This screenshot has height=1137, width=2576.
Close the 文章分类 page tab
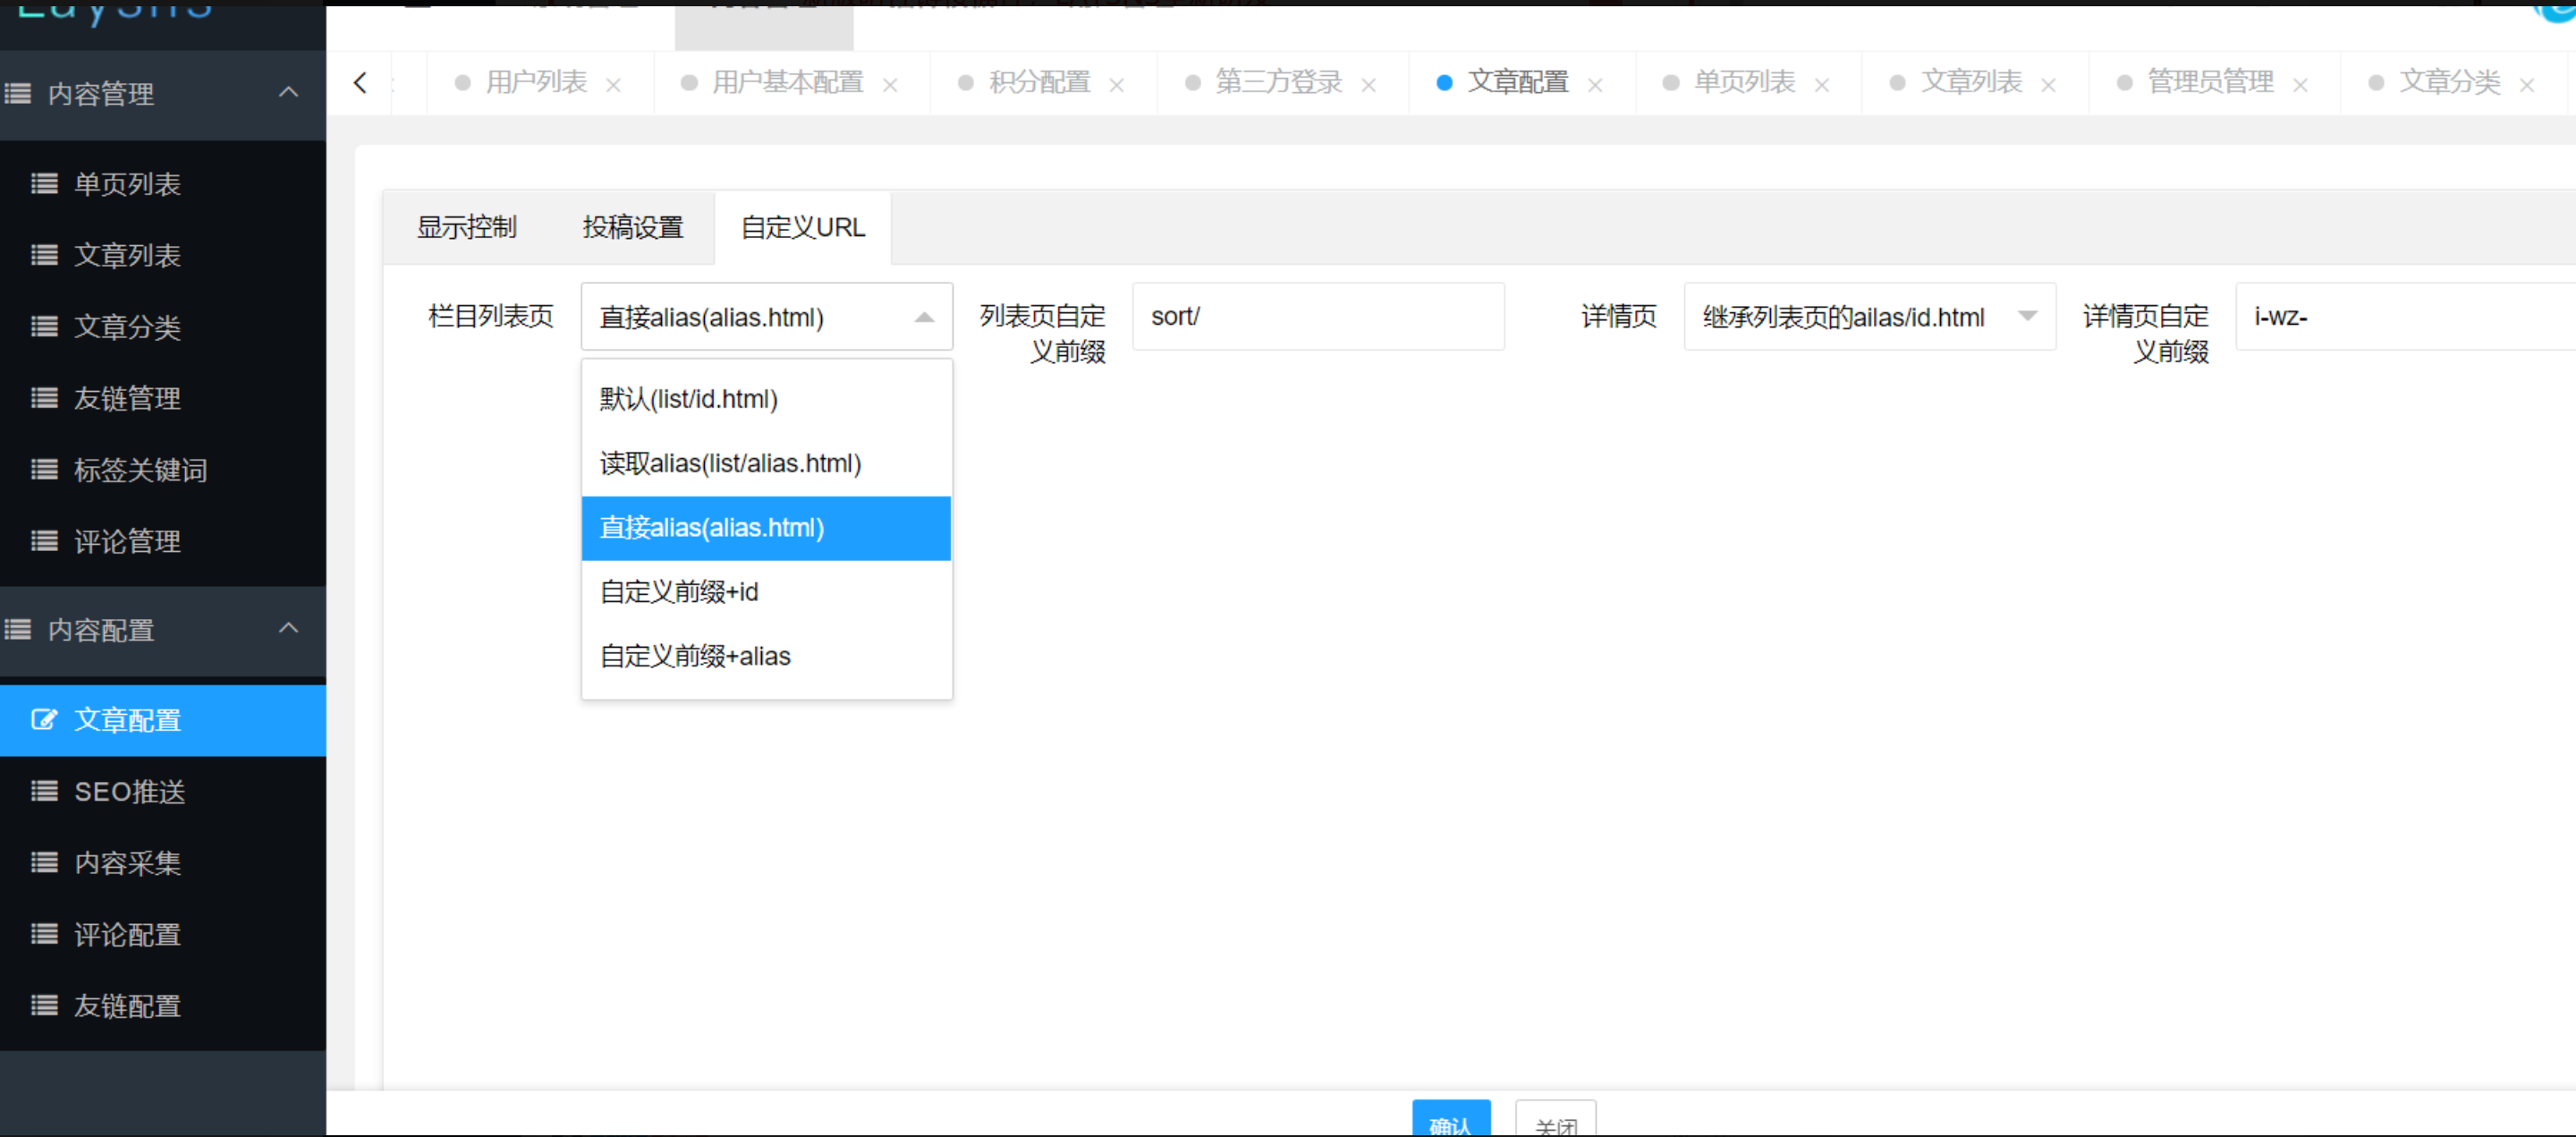coord(2527,85)
